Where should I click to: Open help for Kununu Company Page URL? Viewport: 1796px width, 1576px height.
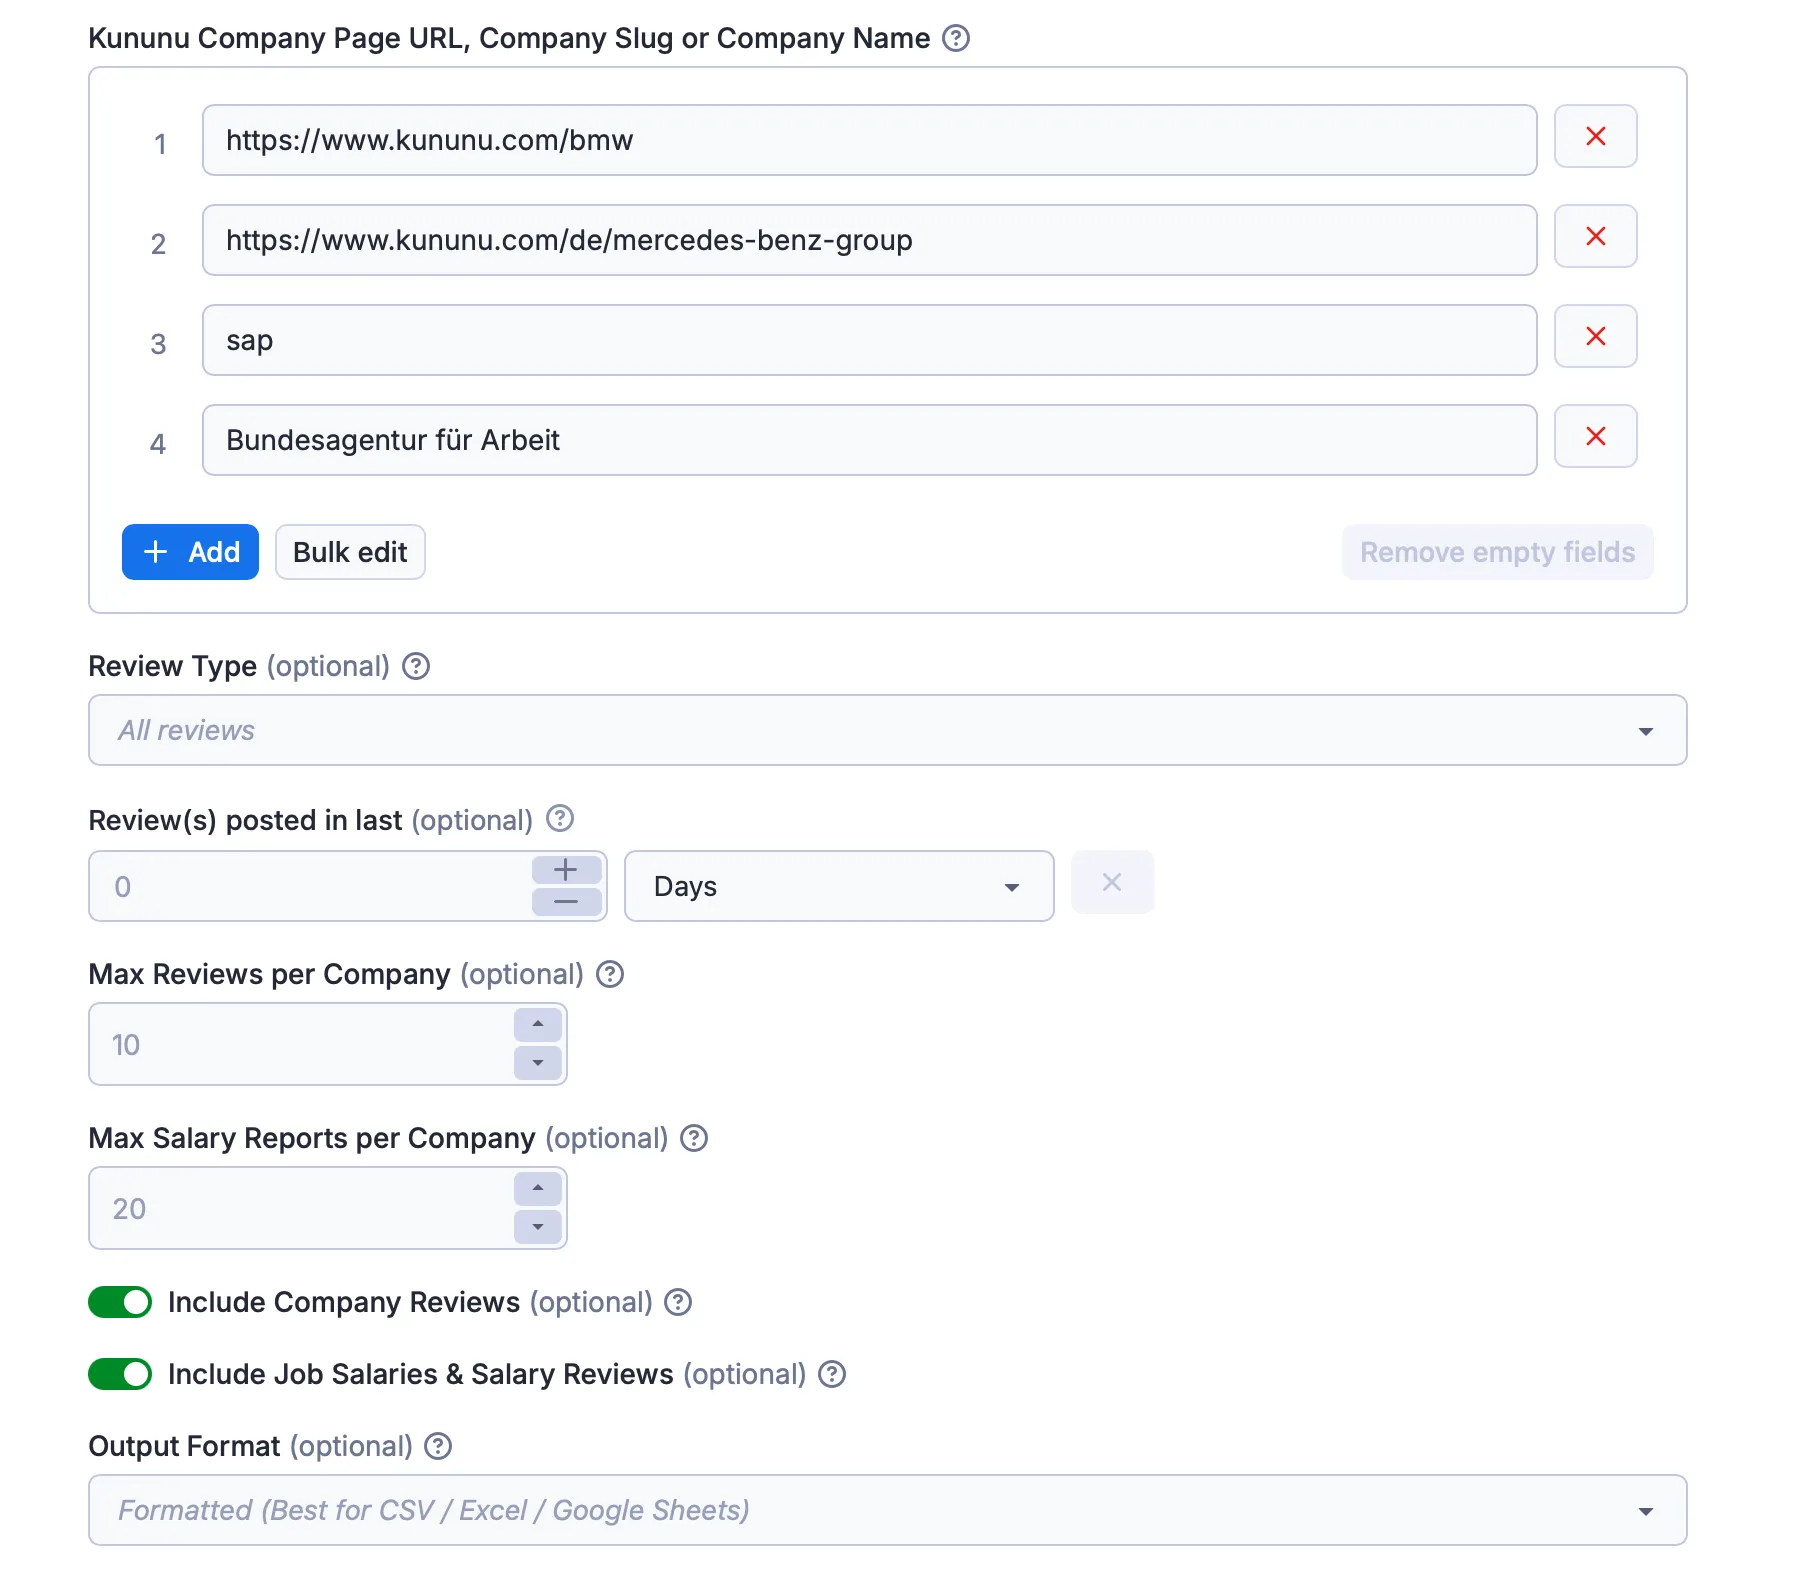pos(956,38)
